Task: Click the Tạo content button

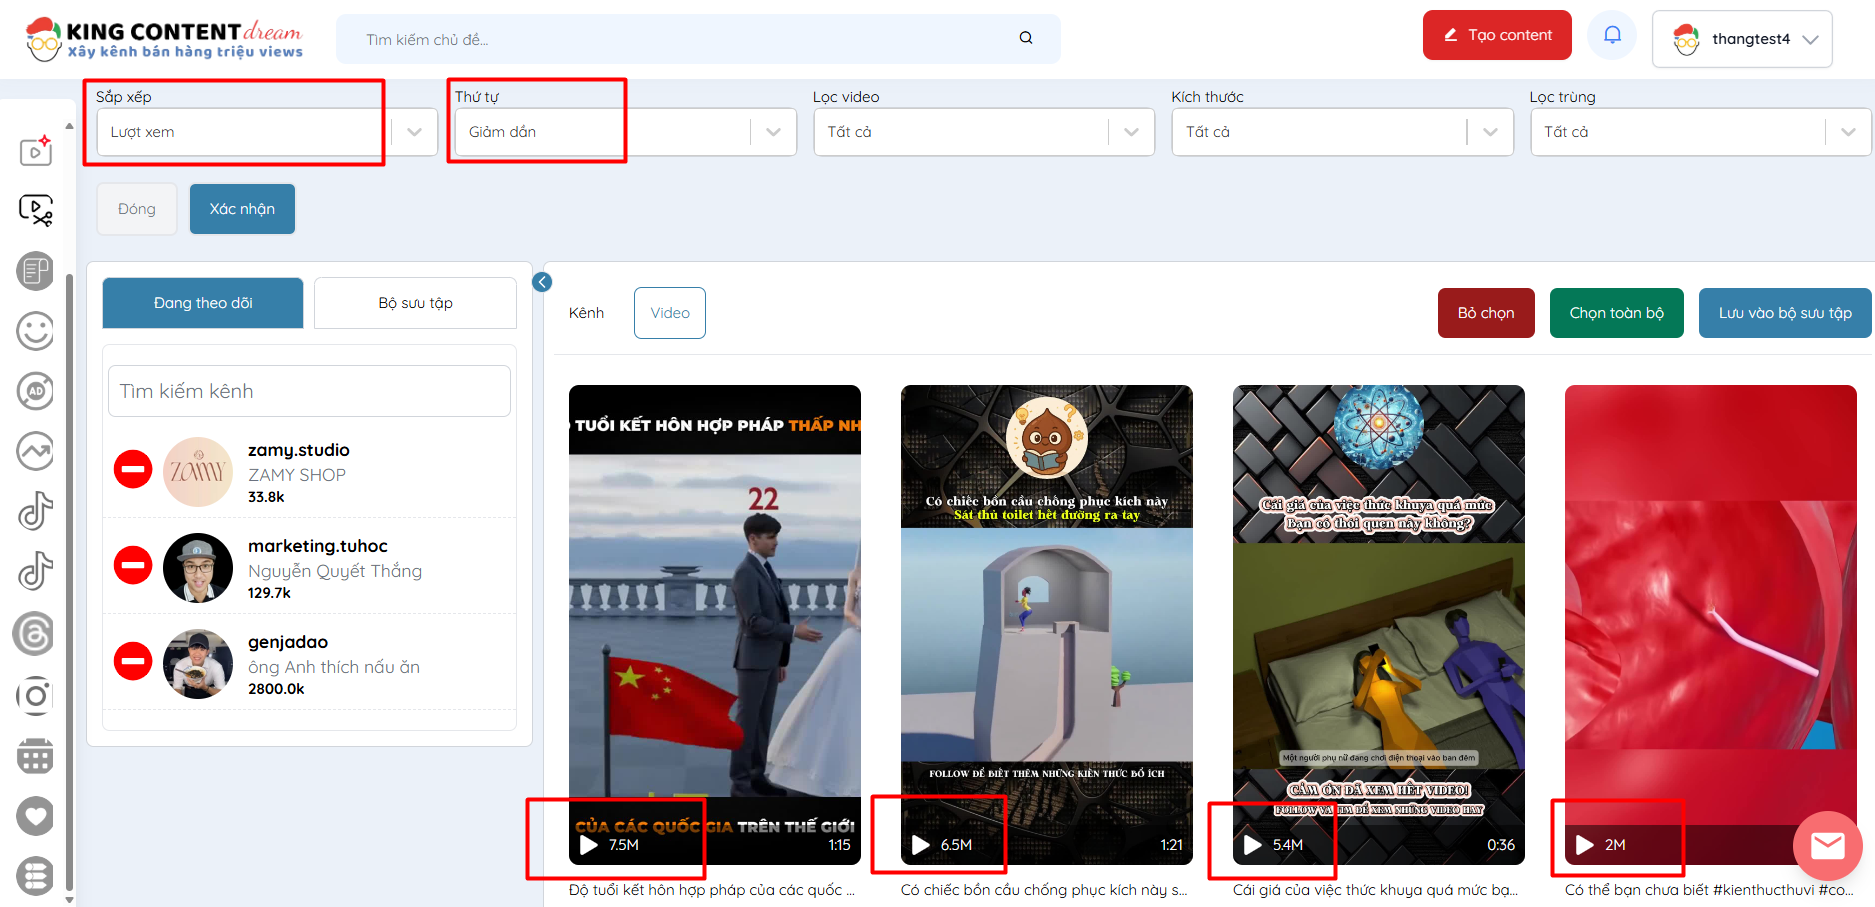Action: click(x=1497, y=35)
